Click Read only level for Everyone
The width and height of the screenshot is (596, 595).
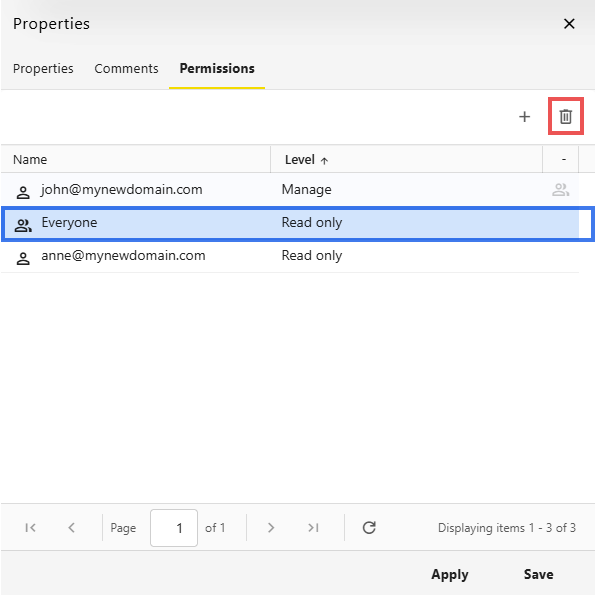tap(312, 223)
